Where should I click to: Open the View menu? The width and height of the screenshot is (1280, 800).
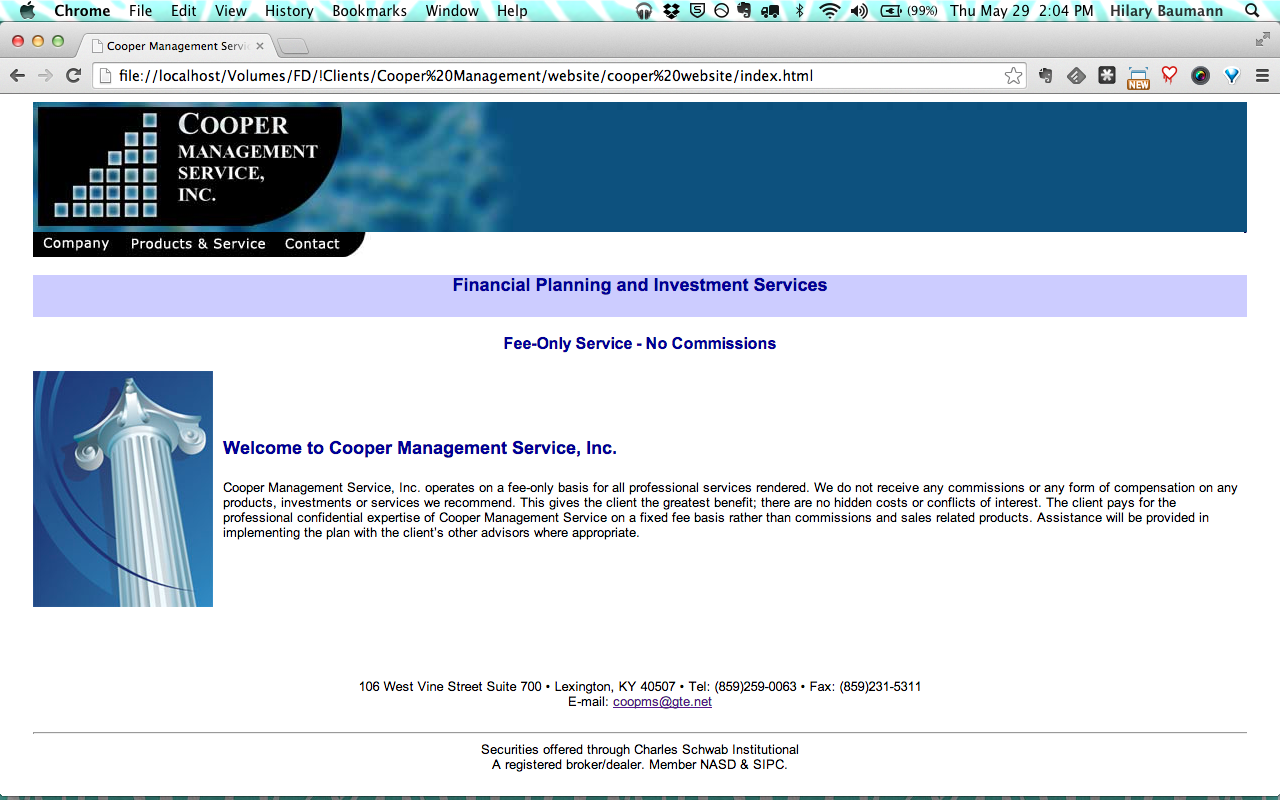point(231,11)
